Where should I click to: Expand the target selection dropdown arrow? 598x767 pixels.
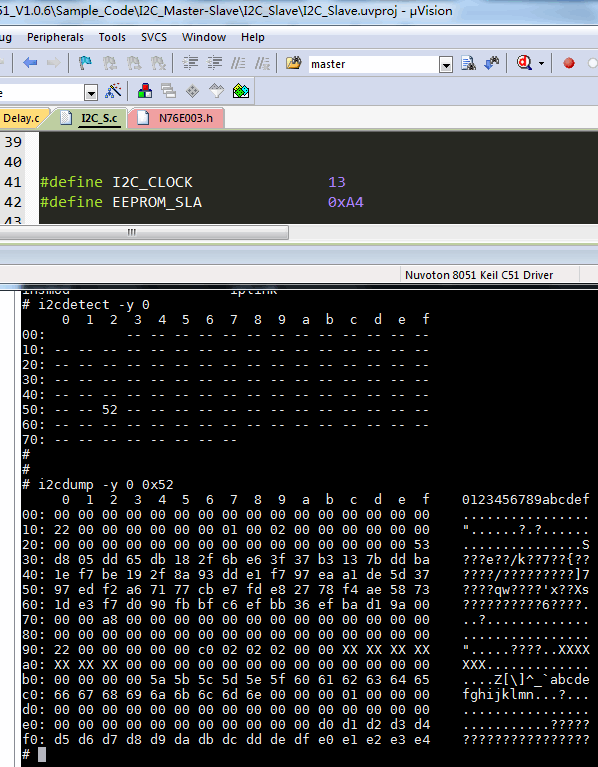click(x=90, y=92)
